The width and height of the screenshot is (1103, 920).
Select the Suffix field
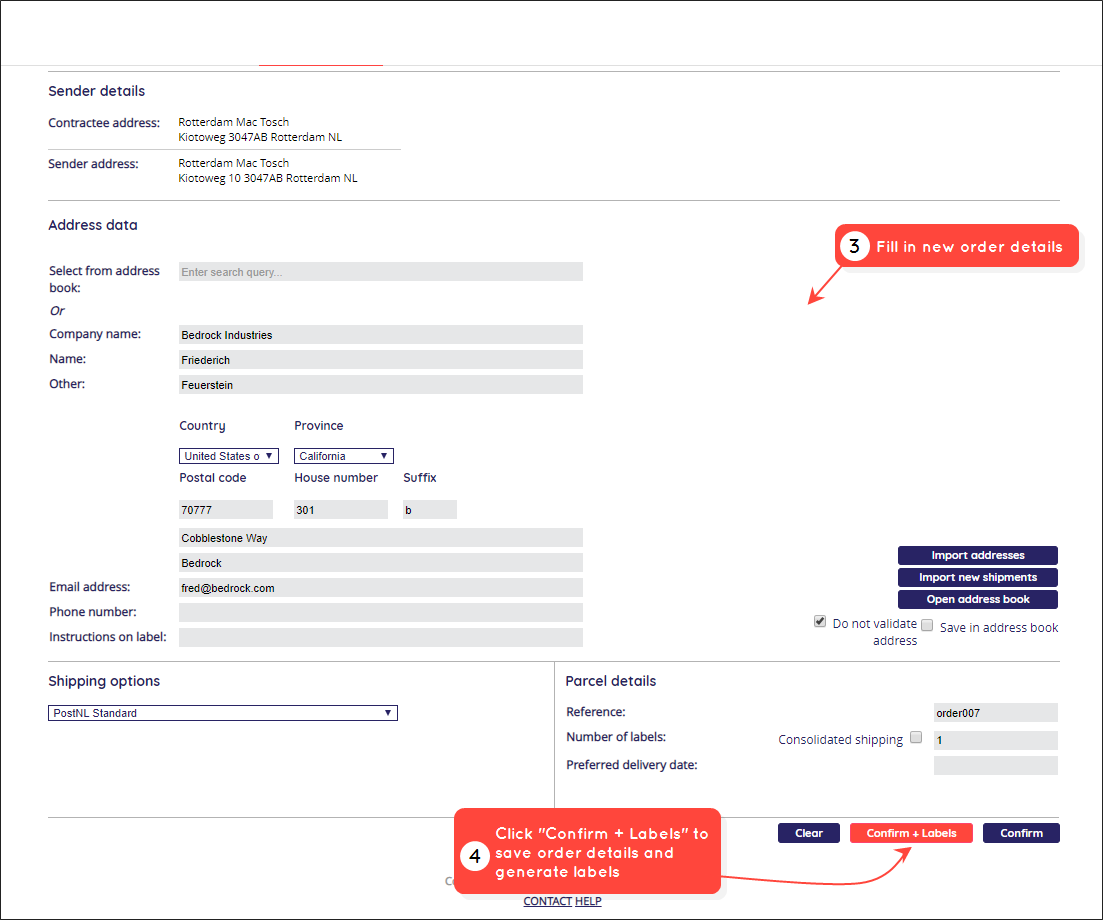[x=430, y=510]
